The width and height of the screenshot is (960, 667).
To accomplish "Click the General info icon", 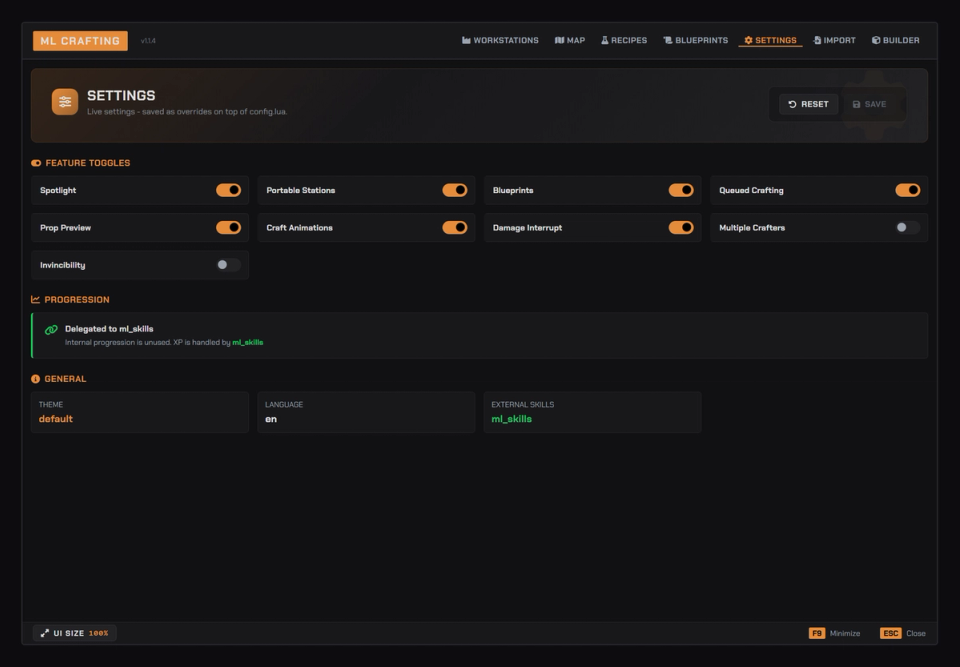I will tap(36, 379).
